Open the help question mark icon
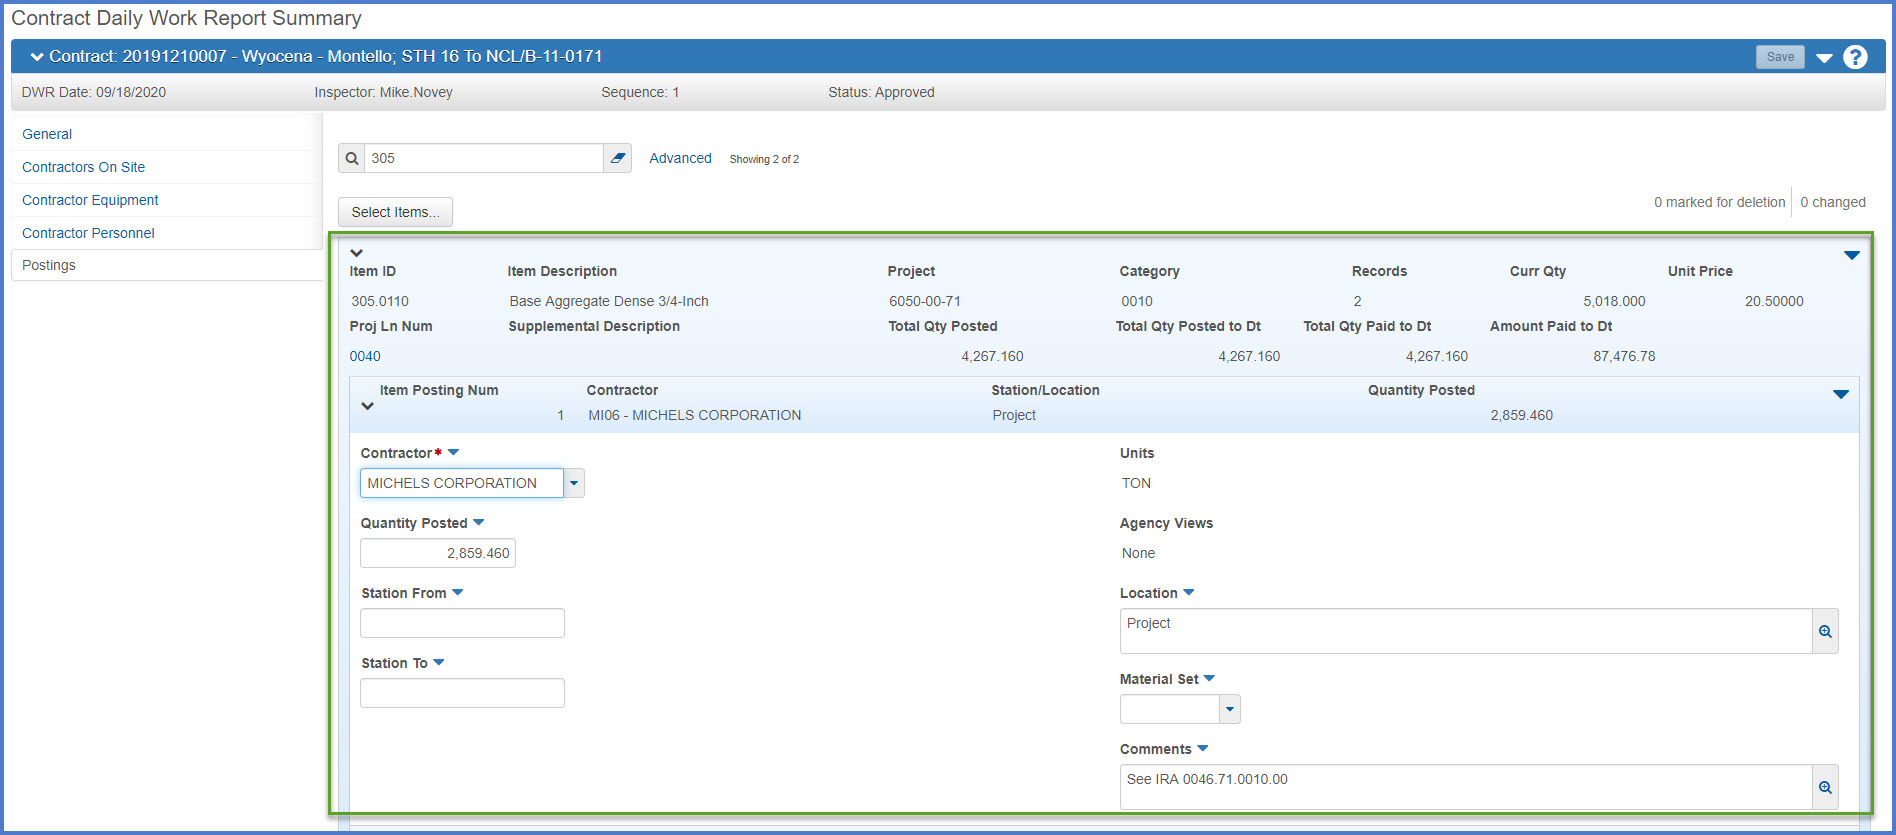Viewport: 1896px width, 835px height. 1855,57
